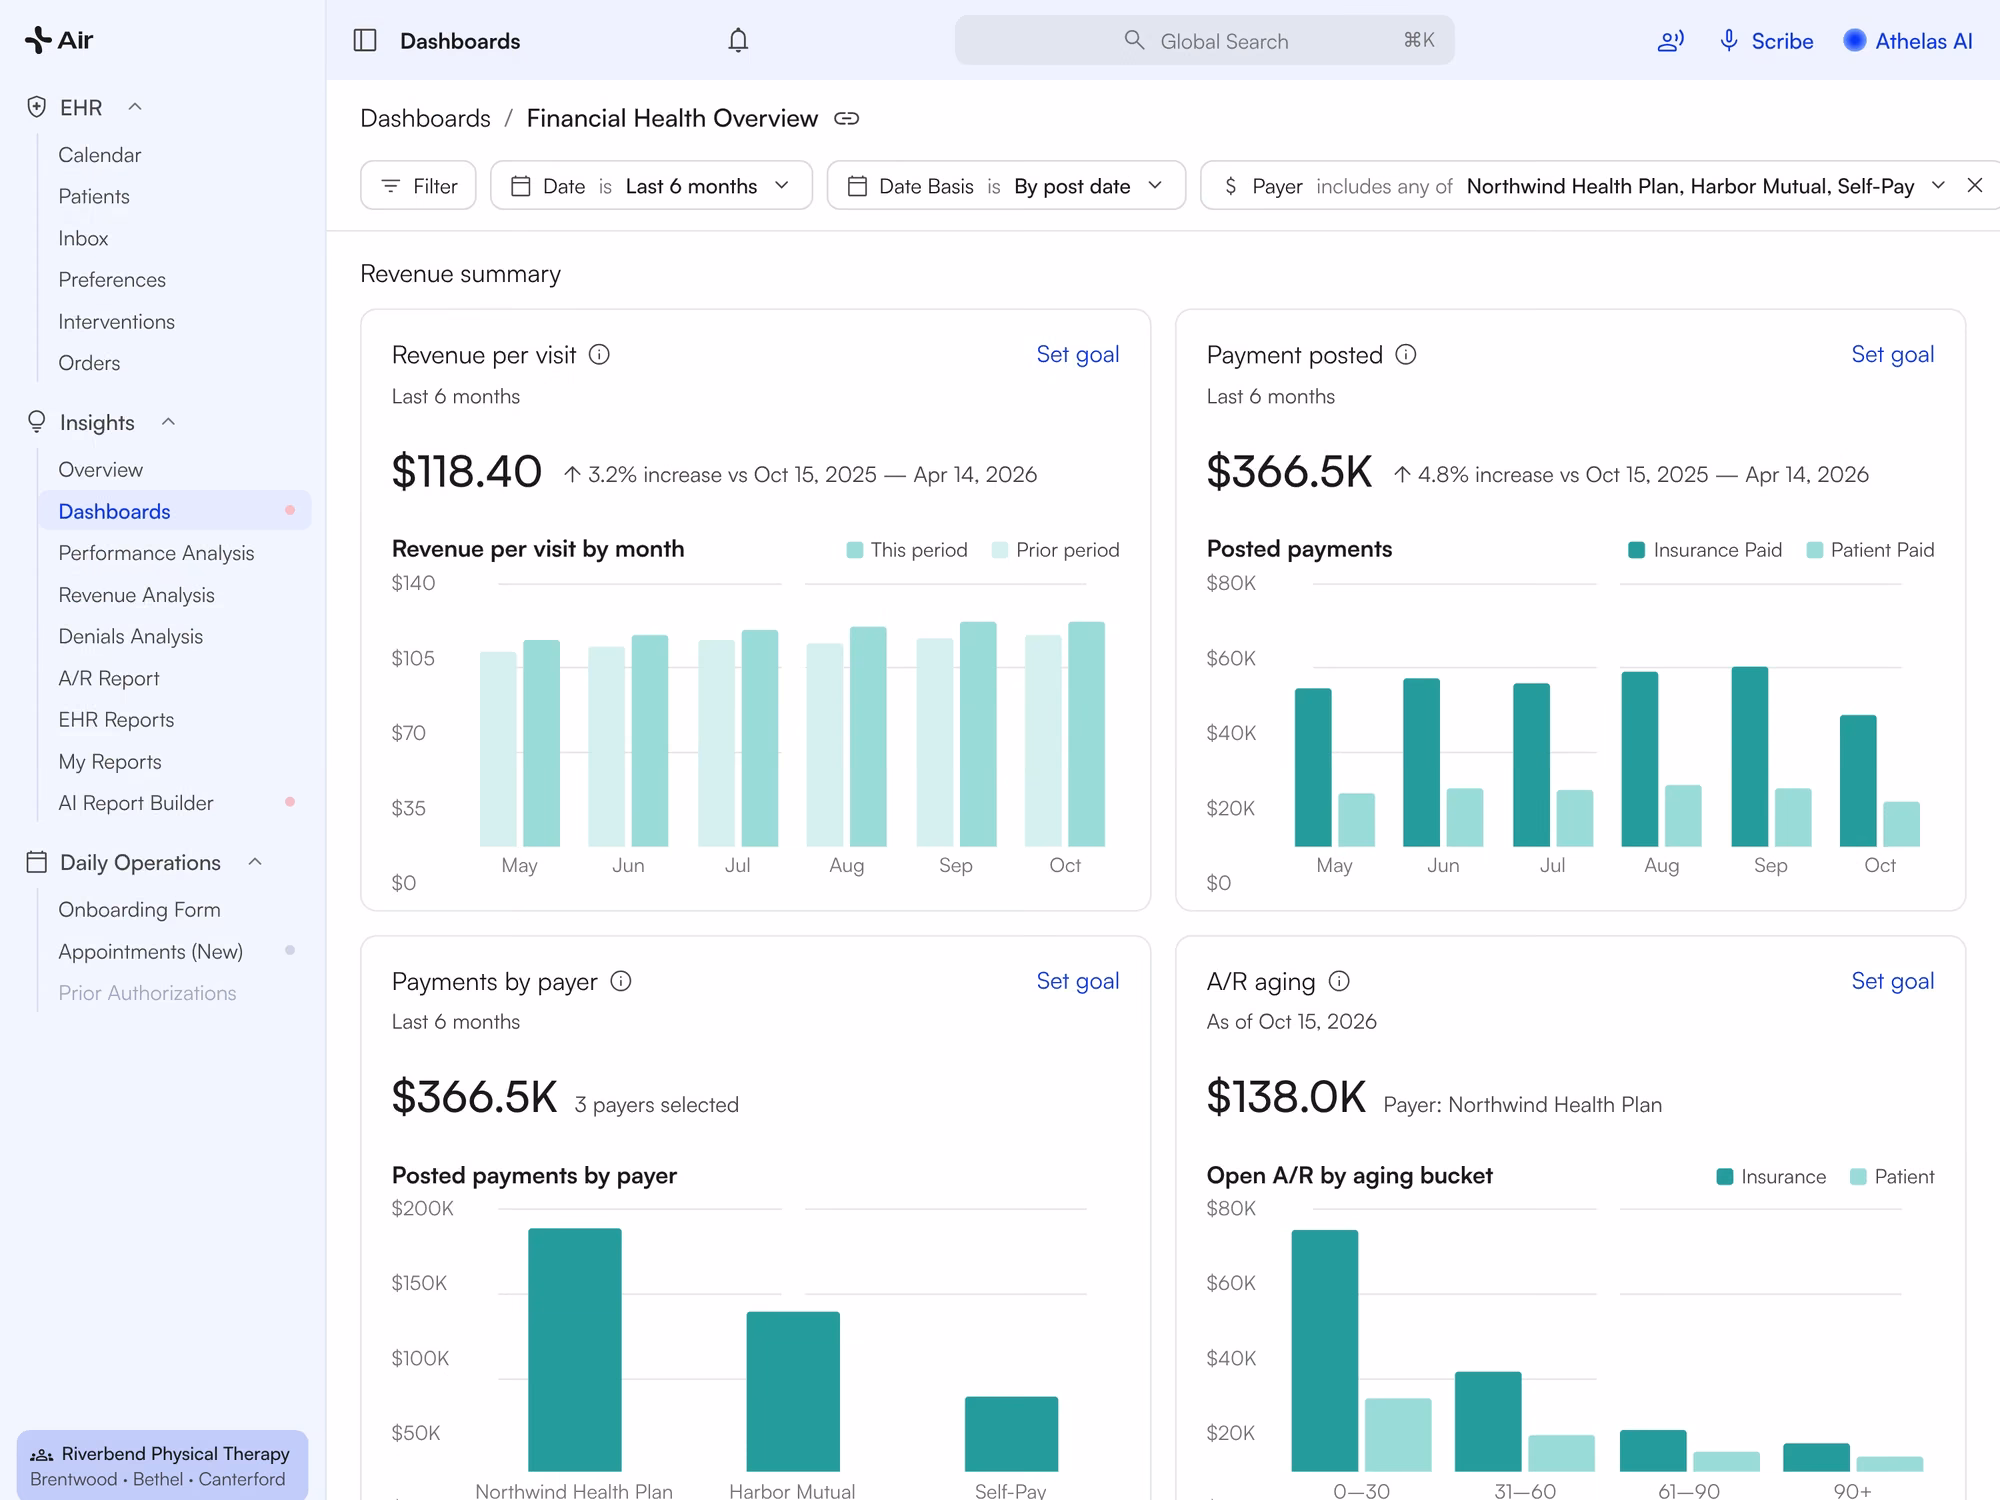Open Denials Analysis page
The width and height of the screenshot is (2000, 1500).
(x=130, y=637)
